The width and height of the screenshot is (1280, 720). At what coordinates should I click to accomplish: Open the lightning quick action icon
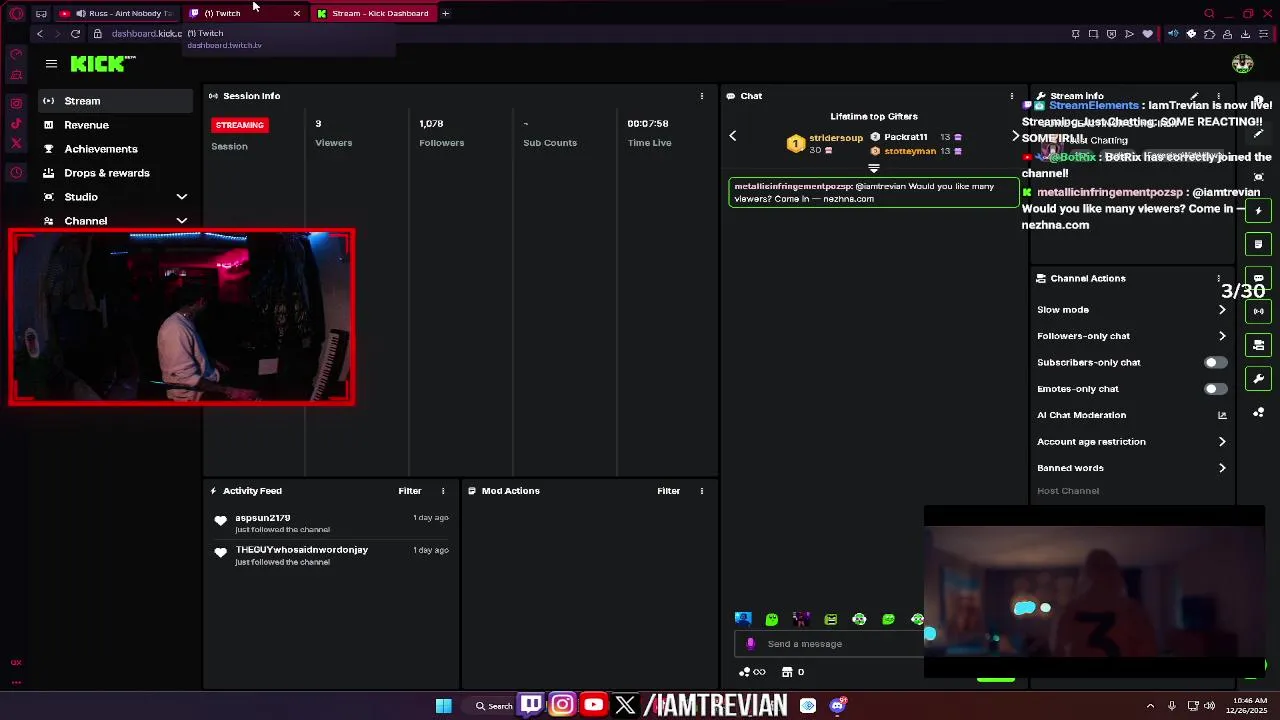1258,211
